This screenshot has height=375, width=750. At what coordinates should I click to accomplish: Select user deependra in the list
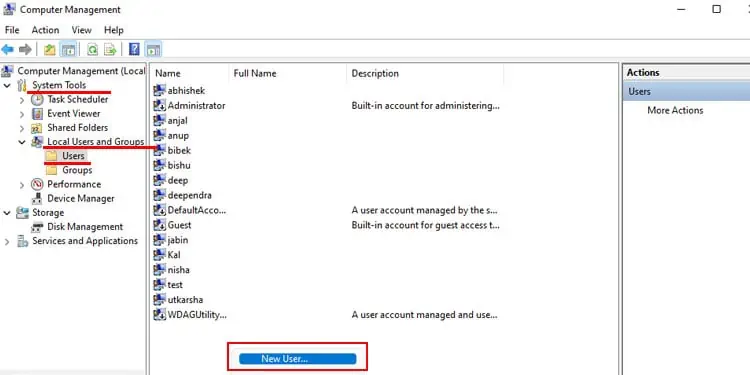tap(189, 195)
